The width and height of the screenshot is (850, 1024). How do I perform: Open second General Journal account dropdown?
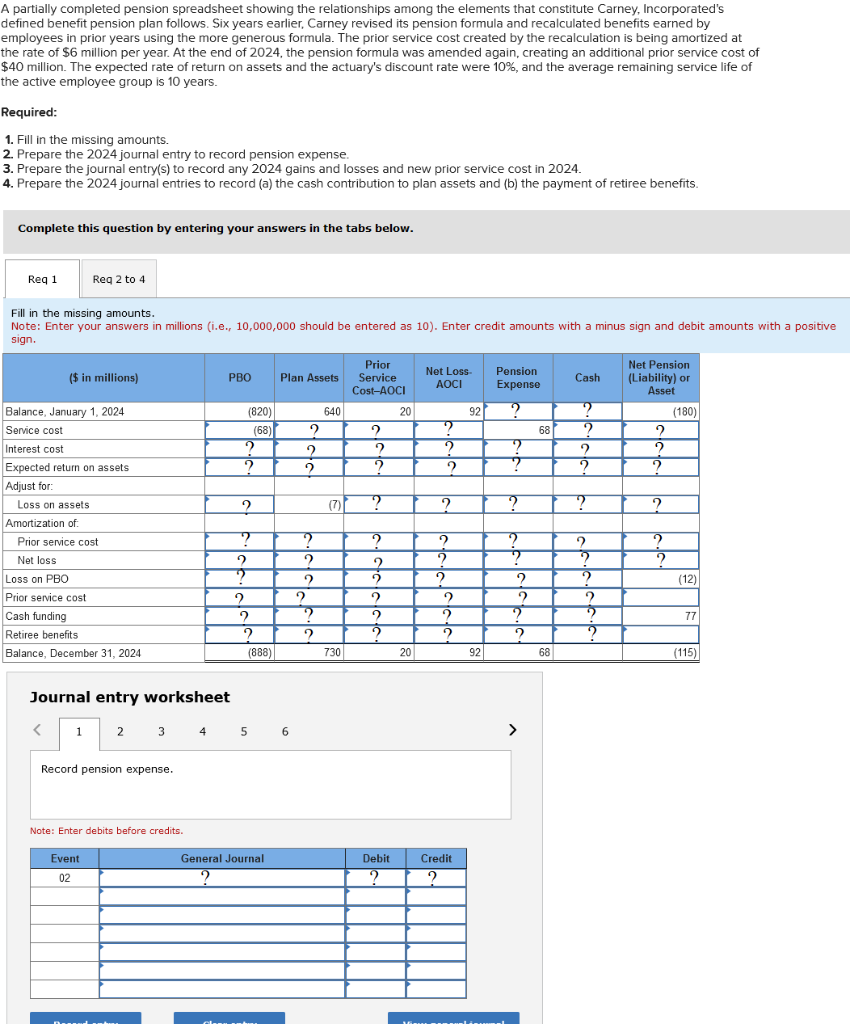click(222, 896)
